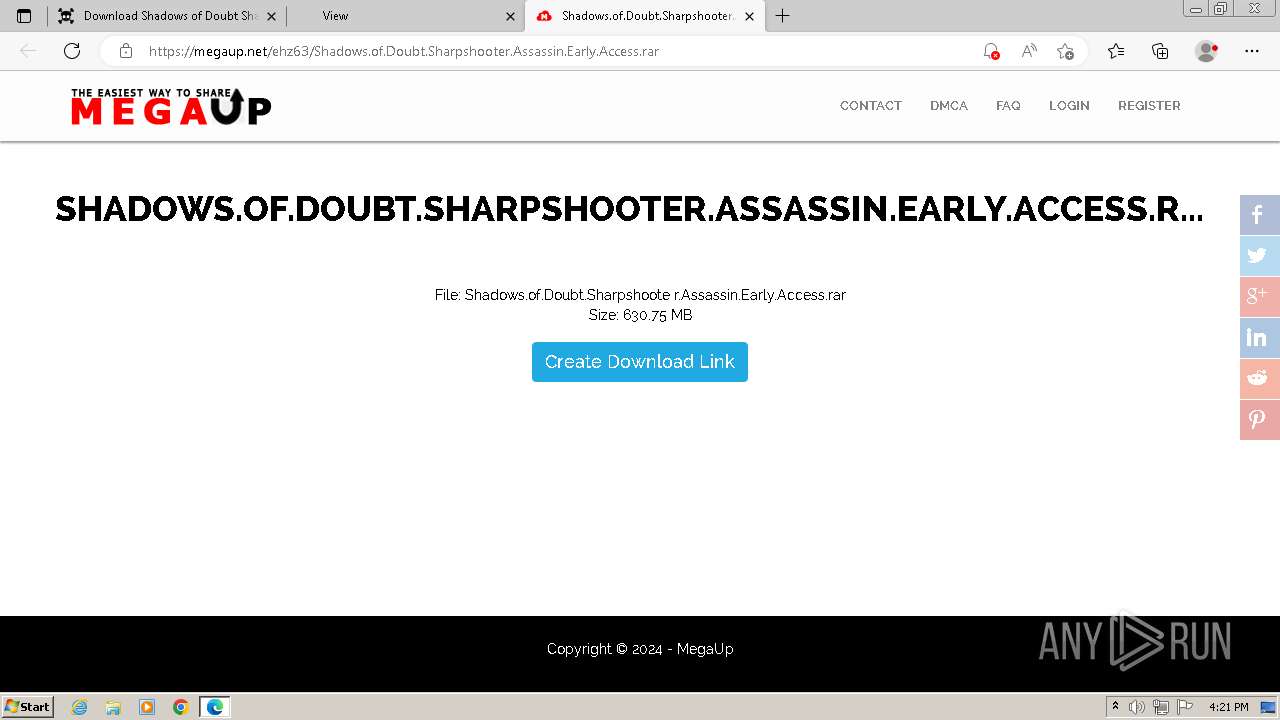Open a new browser tab
Viewport: 1280px width, 720px height.
click(x=782, y=16)
